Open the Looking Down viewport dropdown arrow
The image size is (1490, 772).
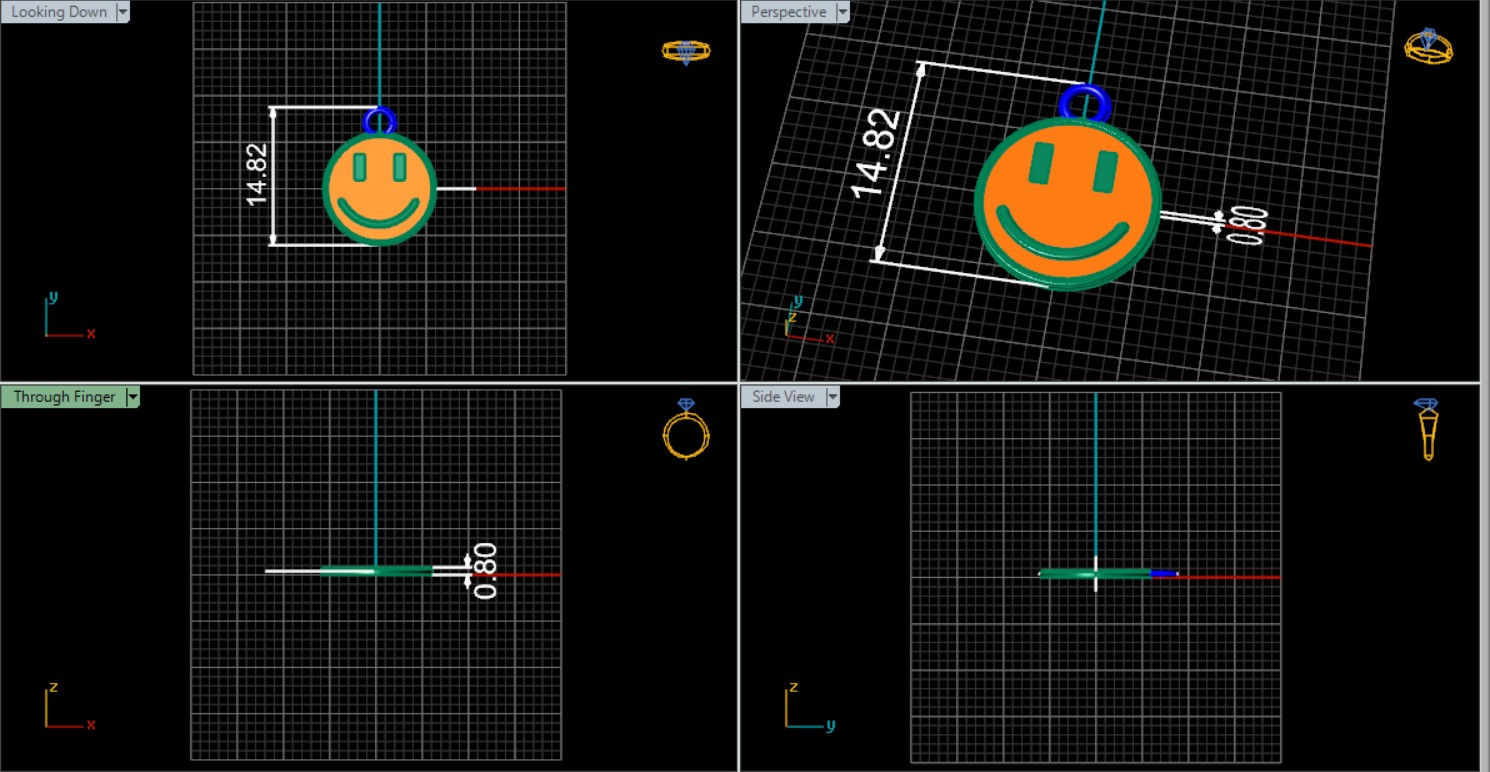pos(123,12)
